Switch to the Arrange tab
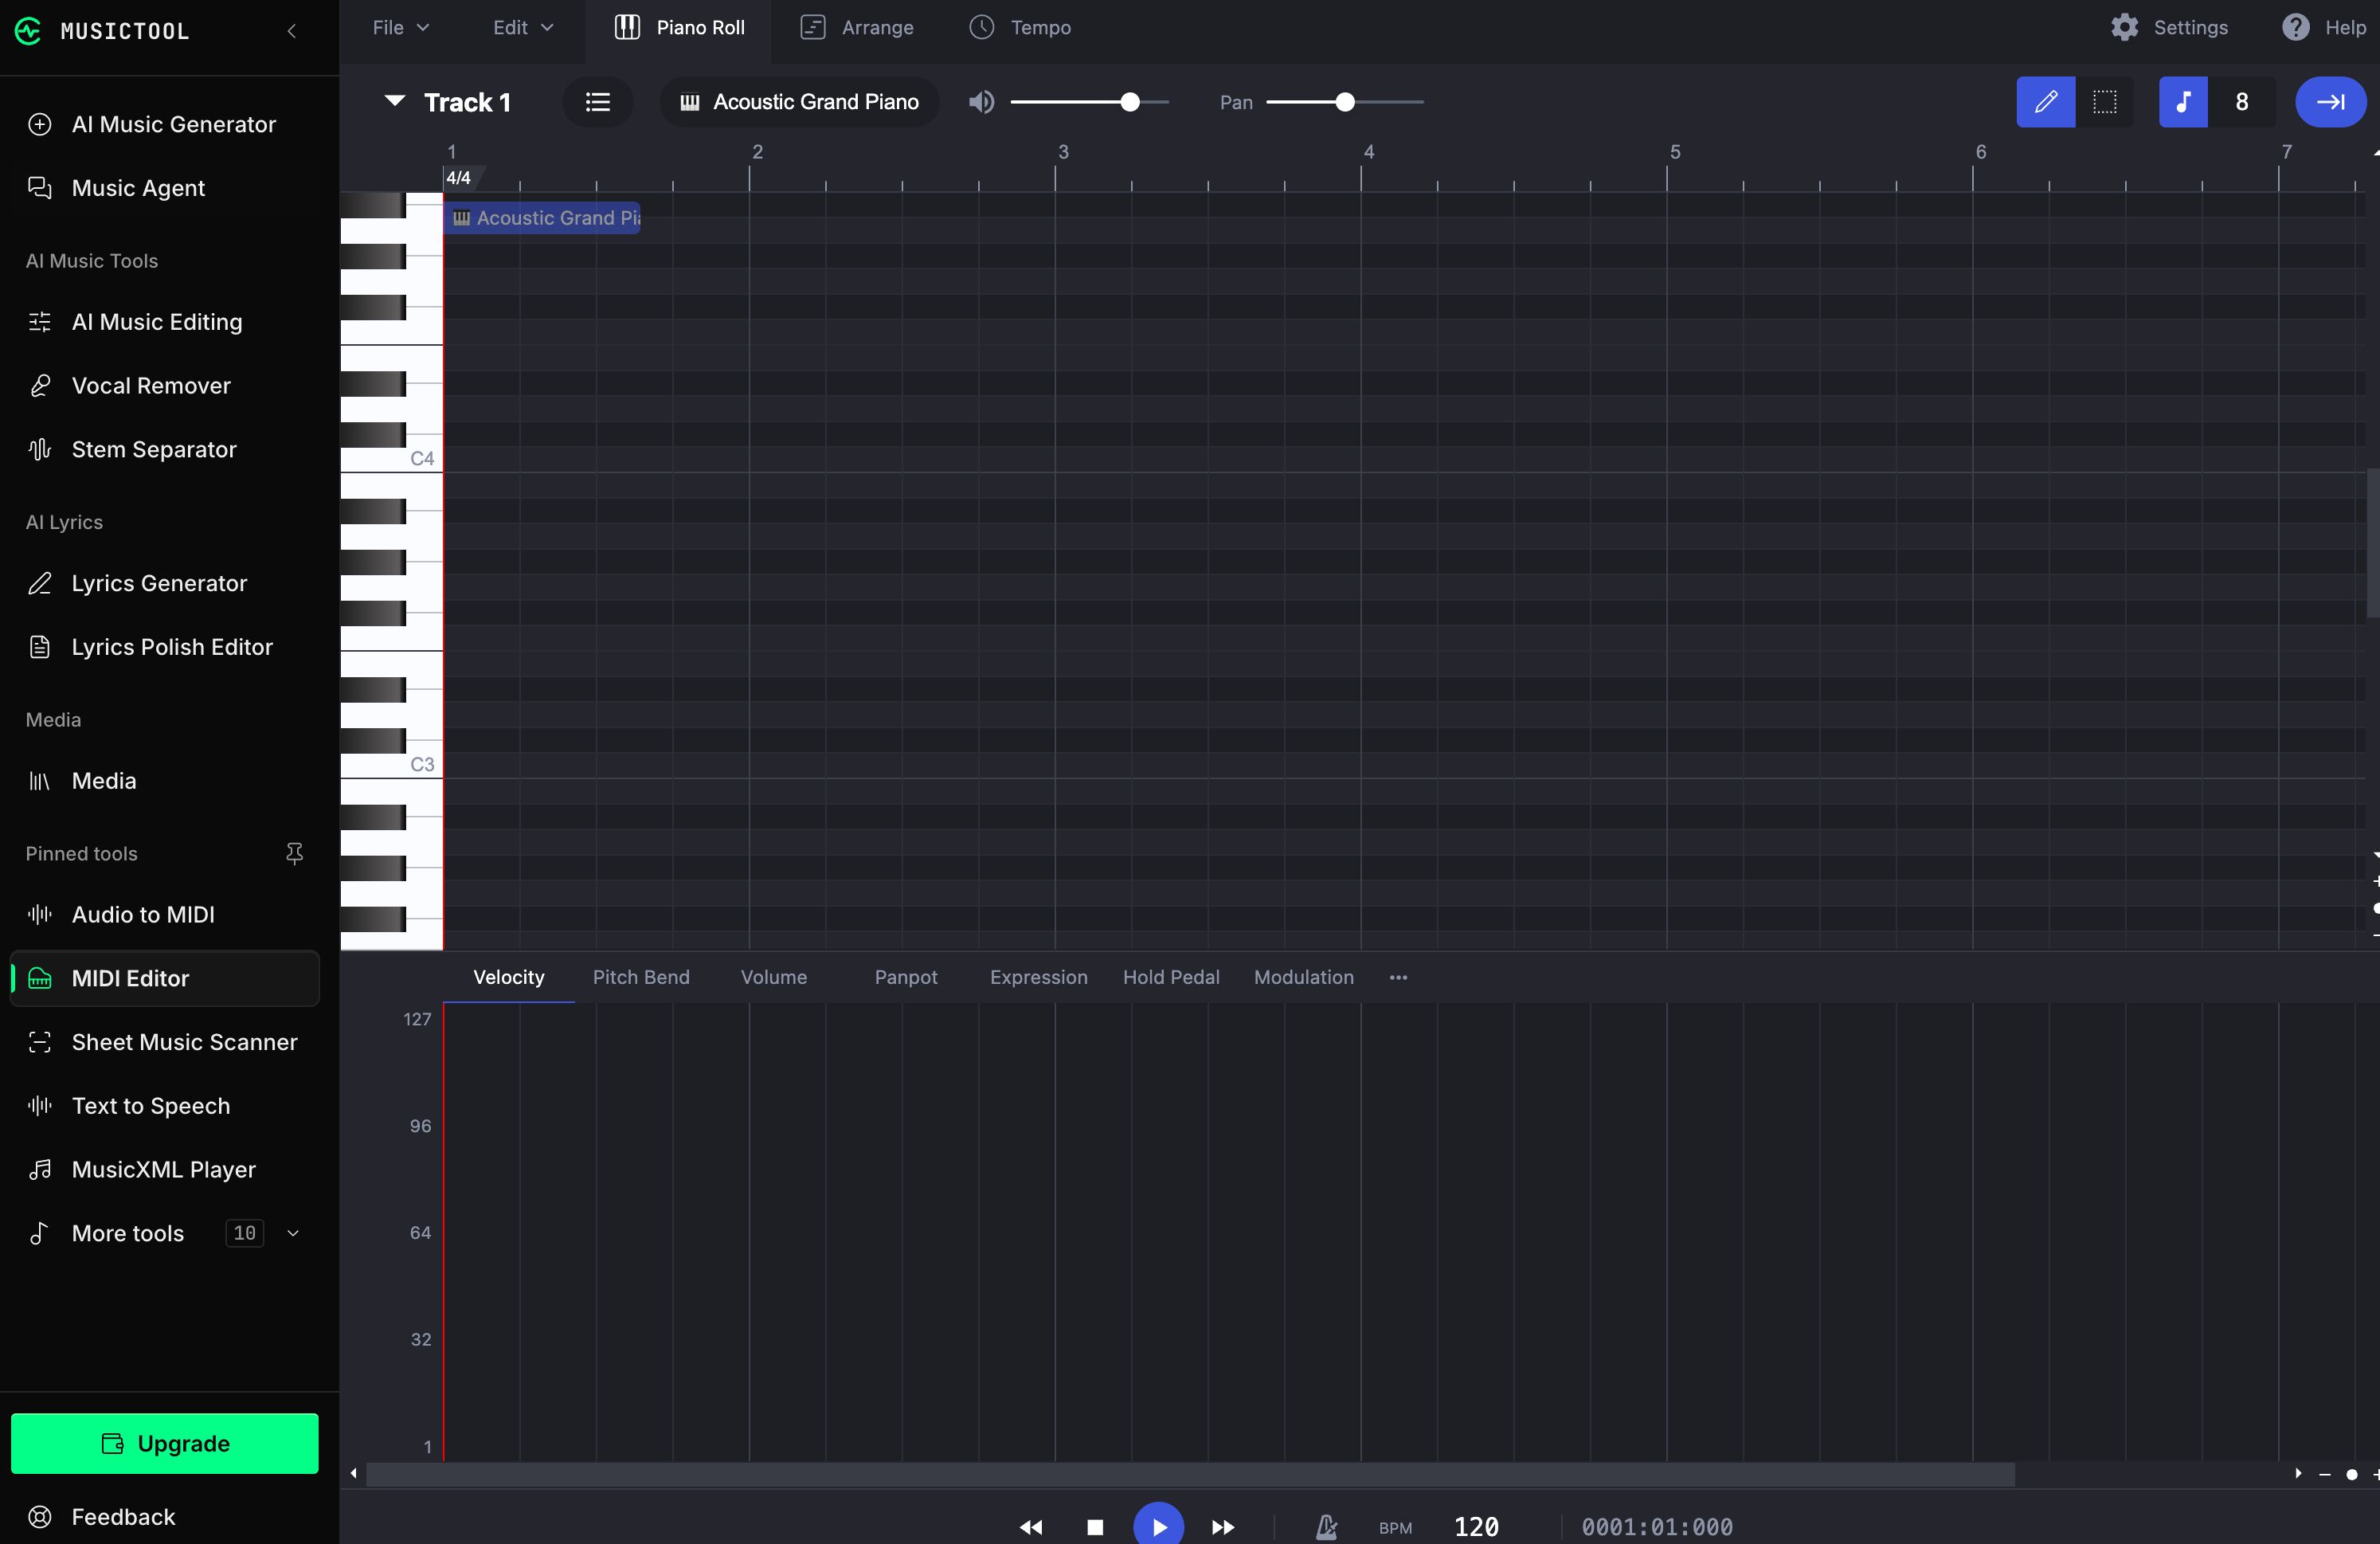2380x1544 pixels. click(857, 27)
